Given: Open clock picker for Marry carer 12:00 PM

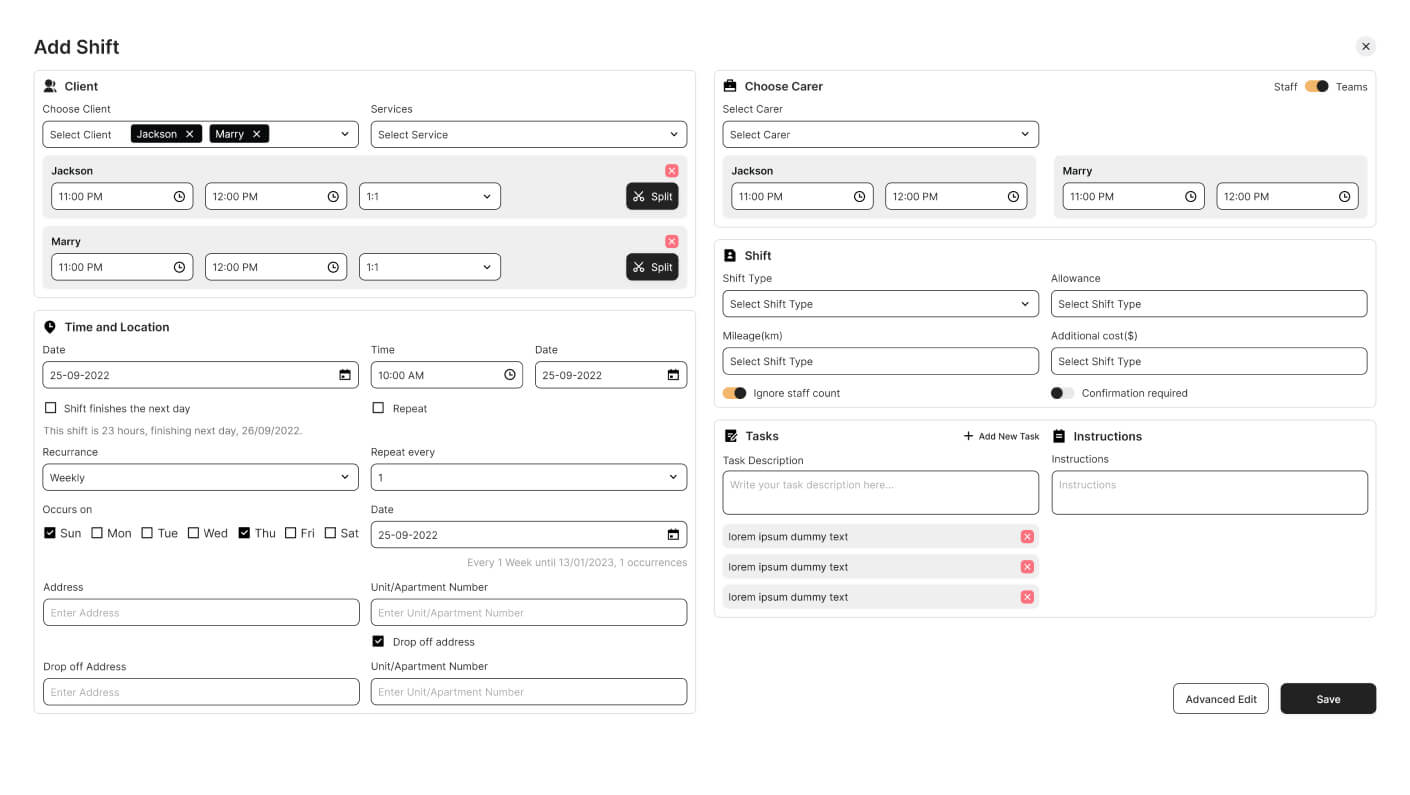Looking at the screenshot, I should coord(1344,197).
